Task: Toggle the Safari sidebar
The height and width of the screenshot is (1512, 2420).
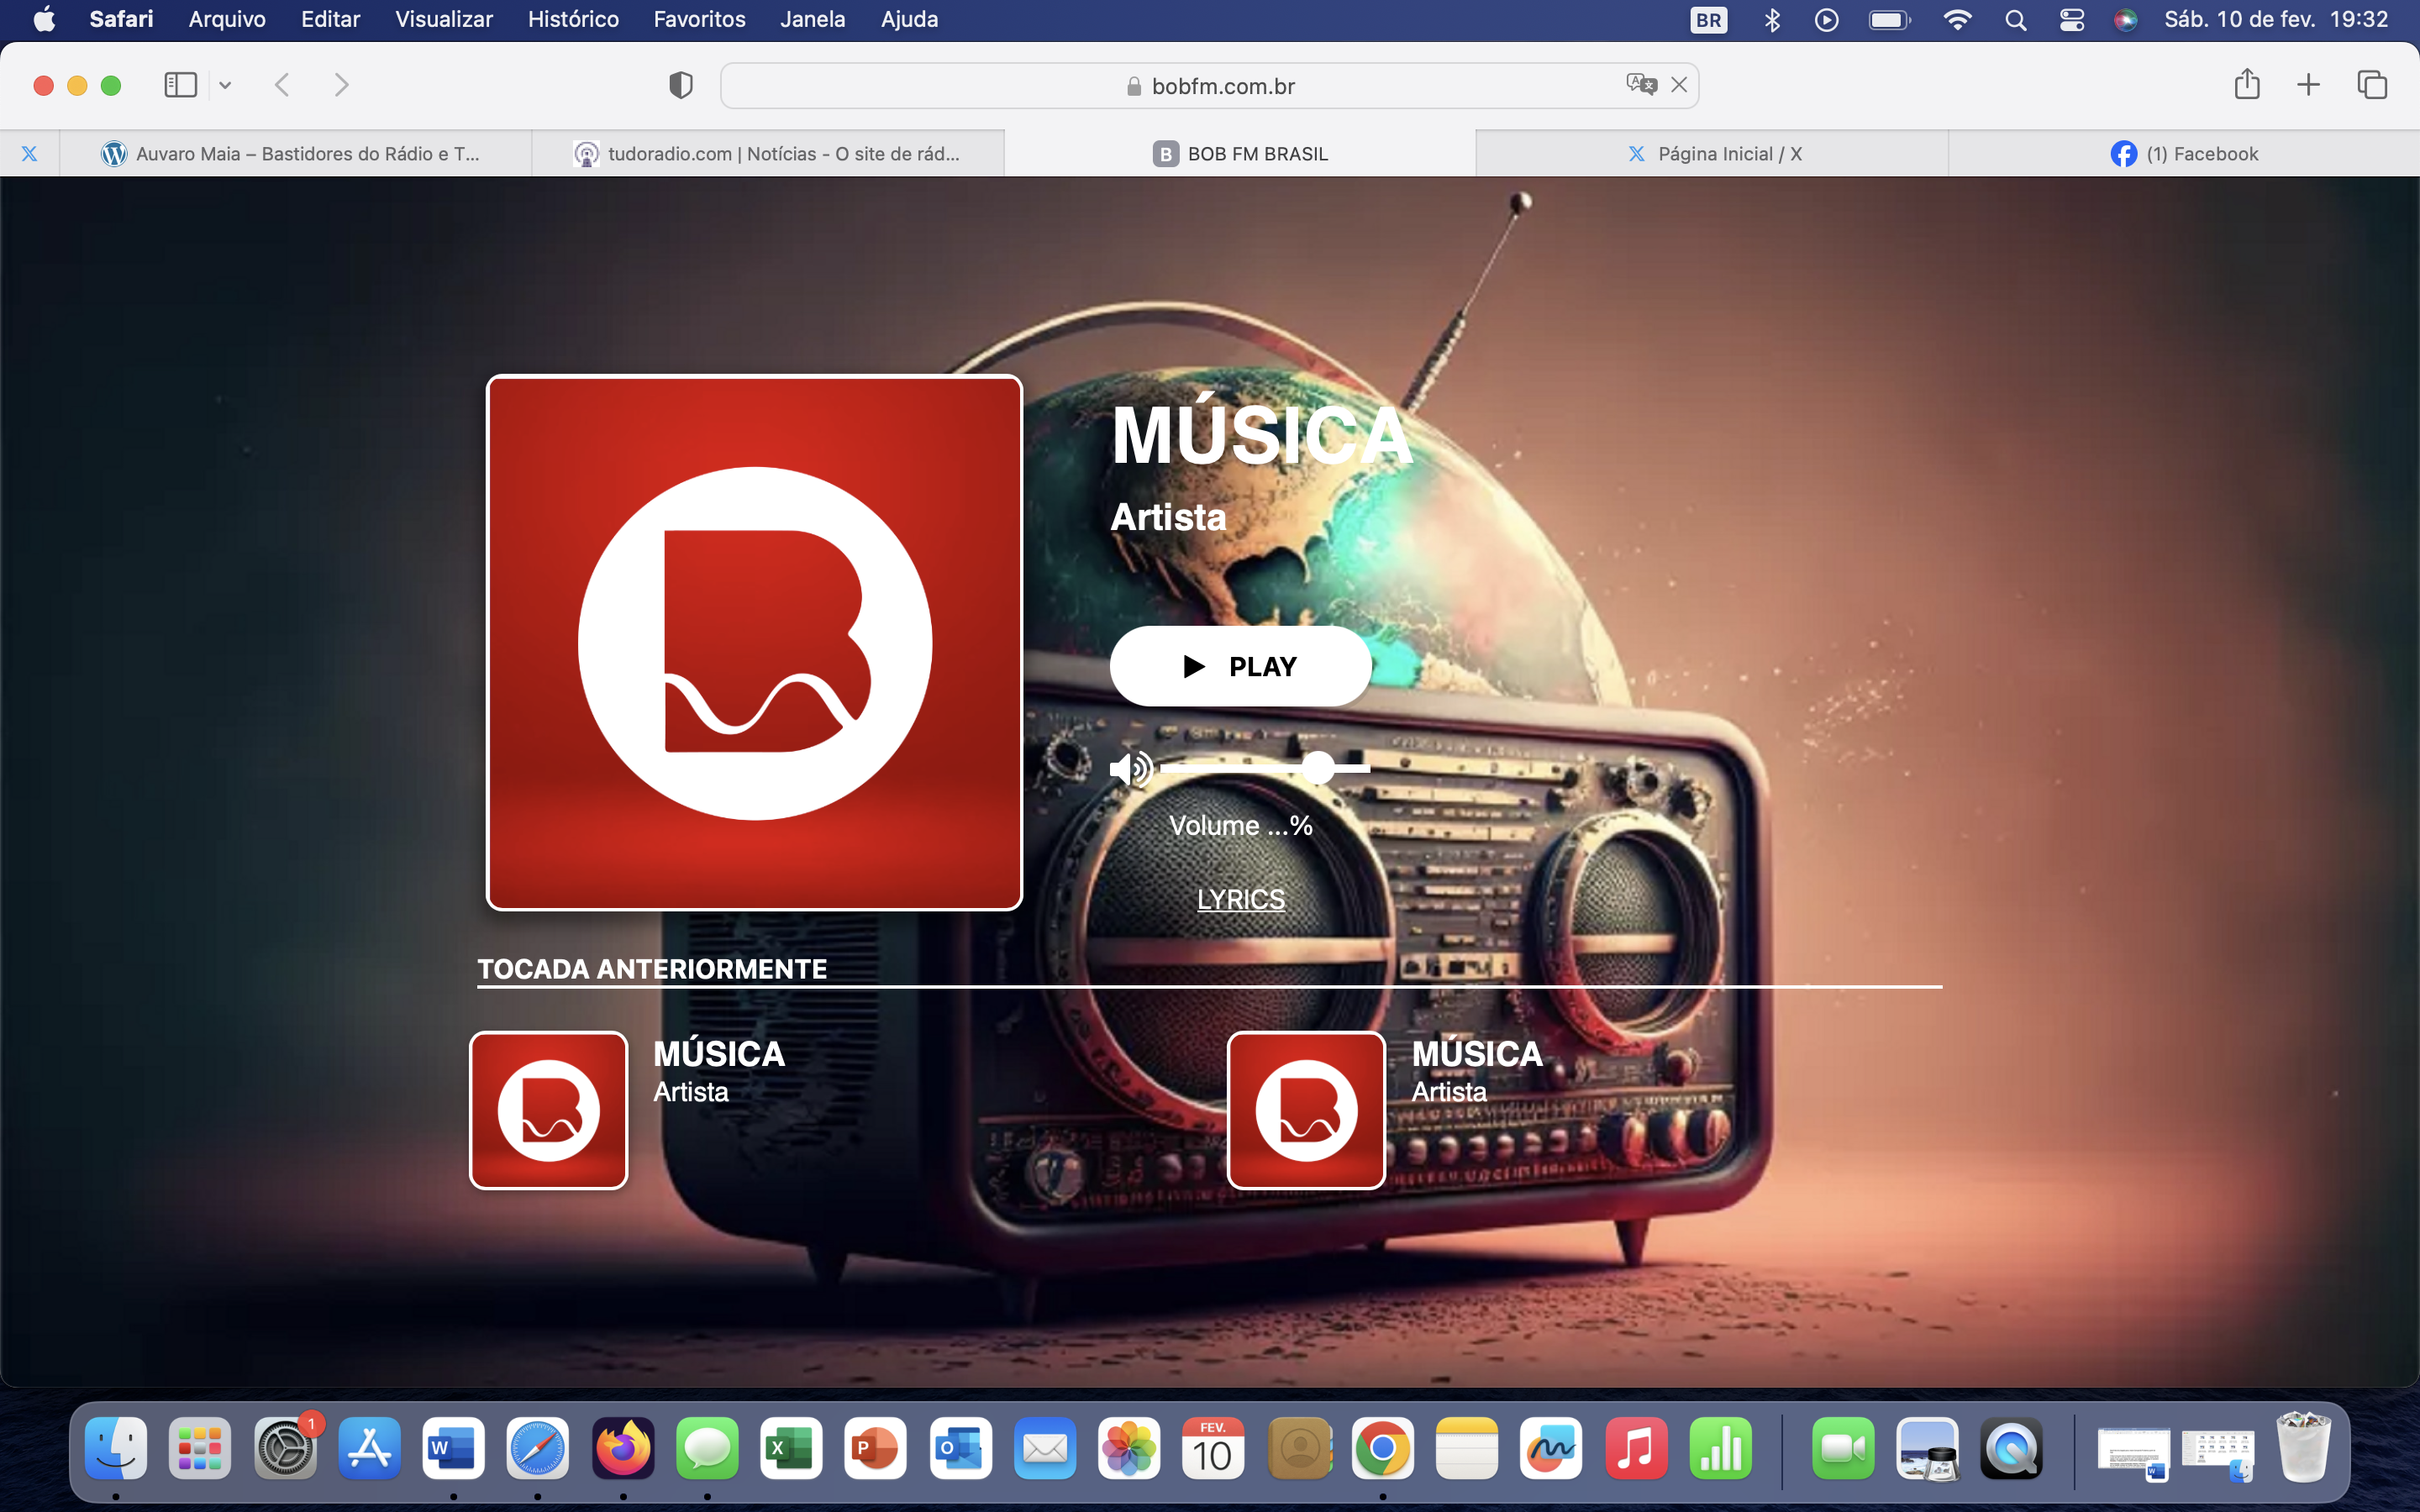Action: (181, 85)
